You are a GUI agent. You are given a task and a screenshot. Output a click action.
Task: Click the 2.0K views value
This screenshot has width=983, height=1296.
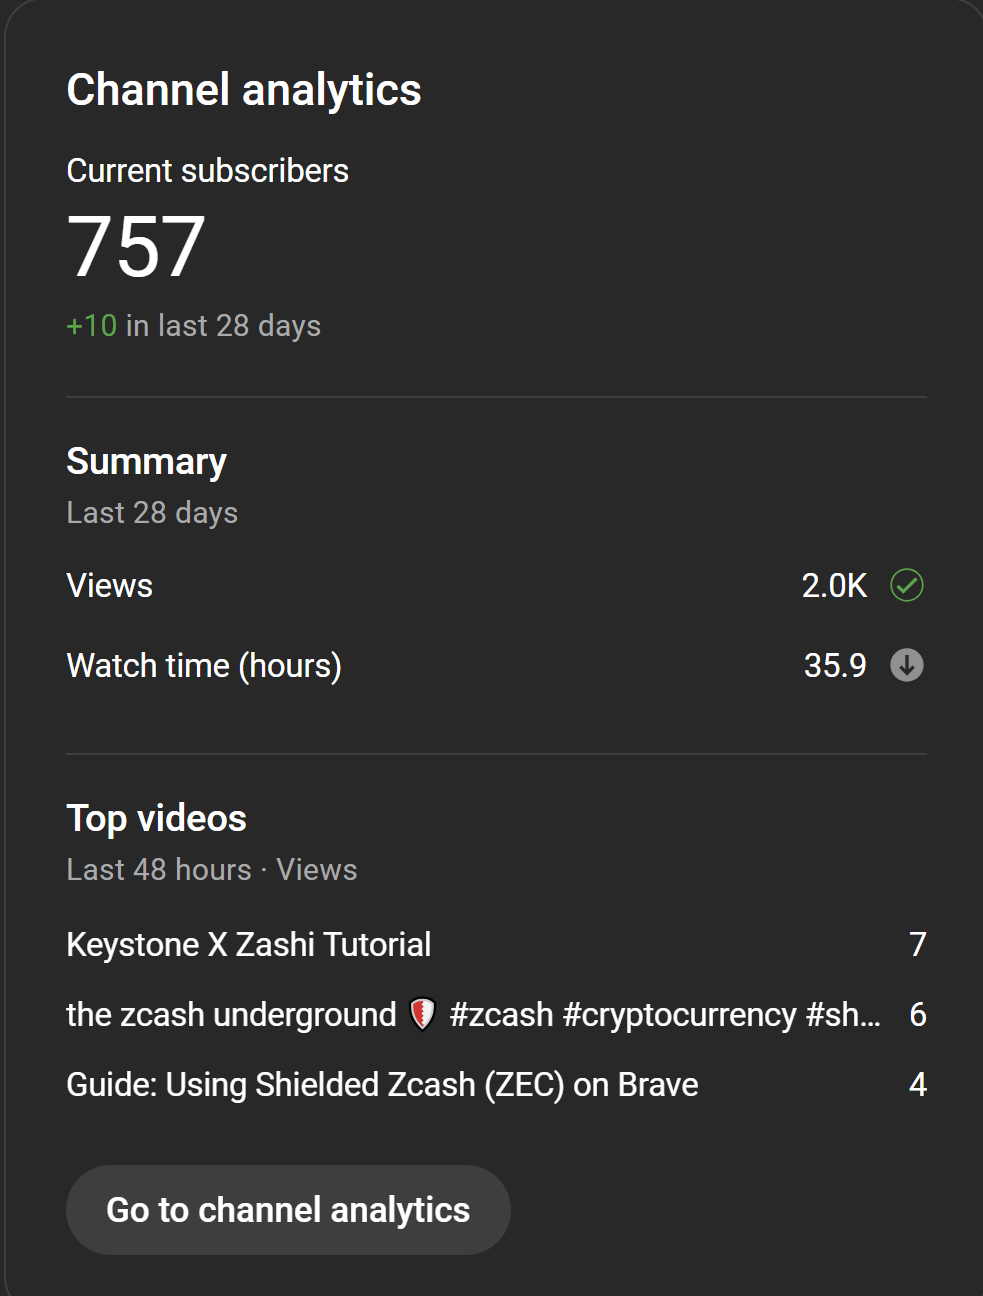[834, 585]
